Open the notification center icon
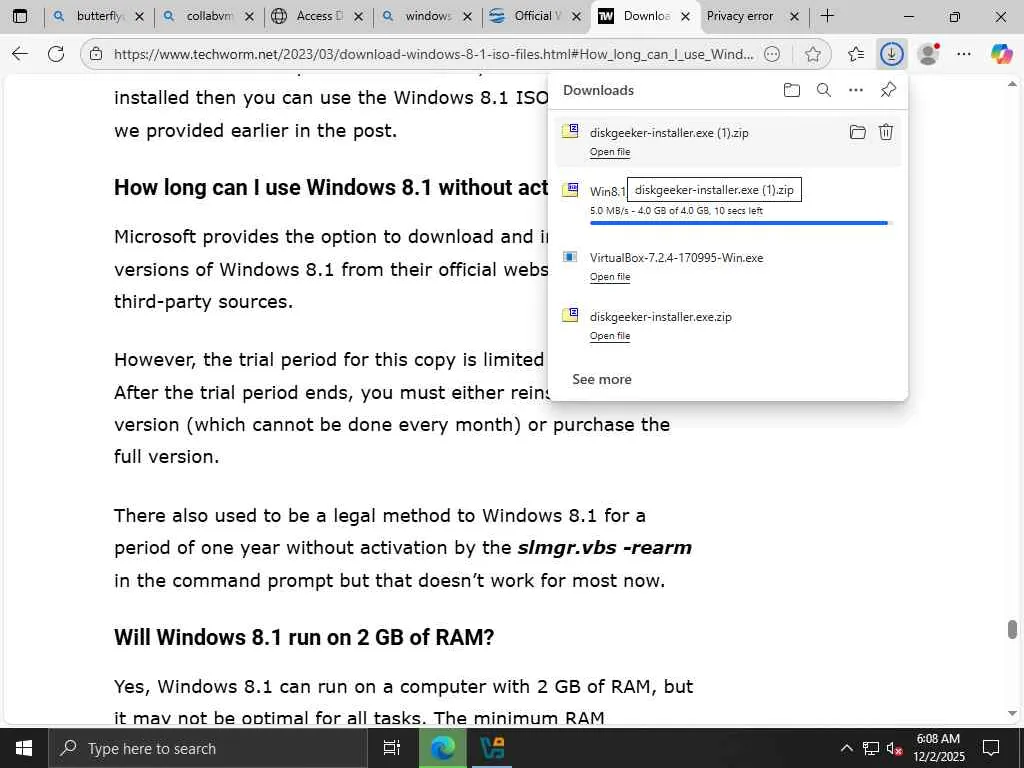This screenshot has width=1024, height=768. [x=991, y=748]
